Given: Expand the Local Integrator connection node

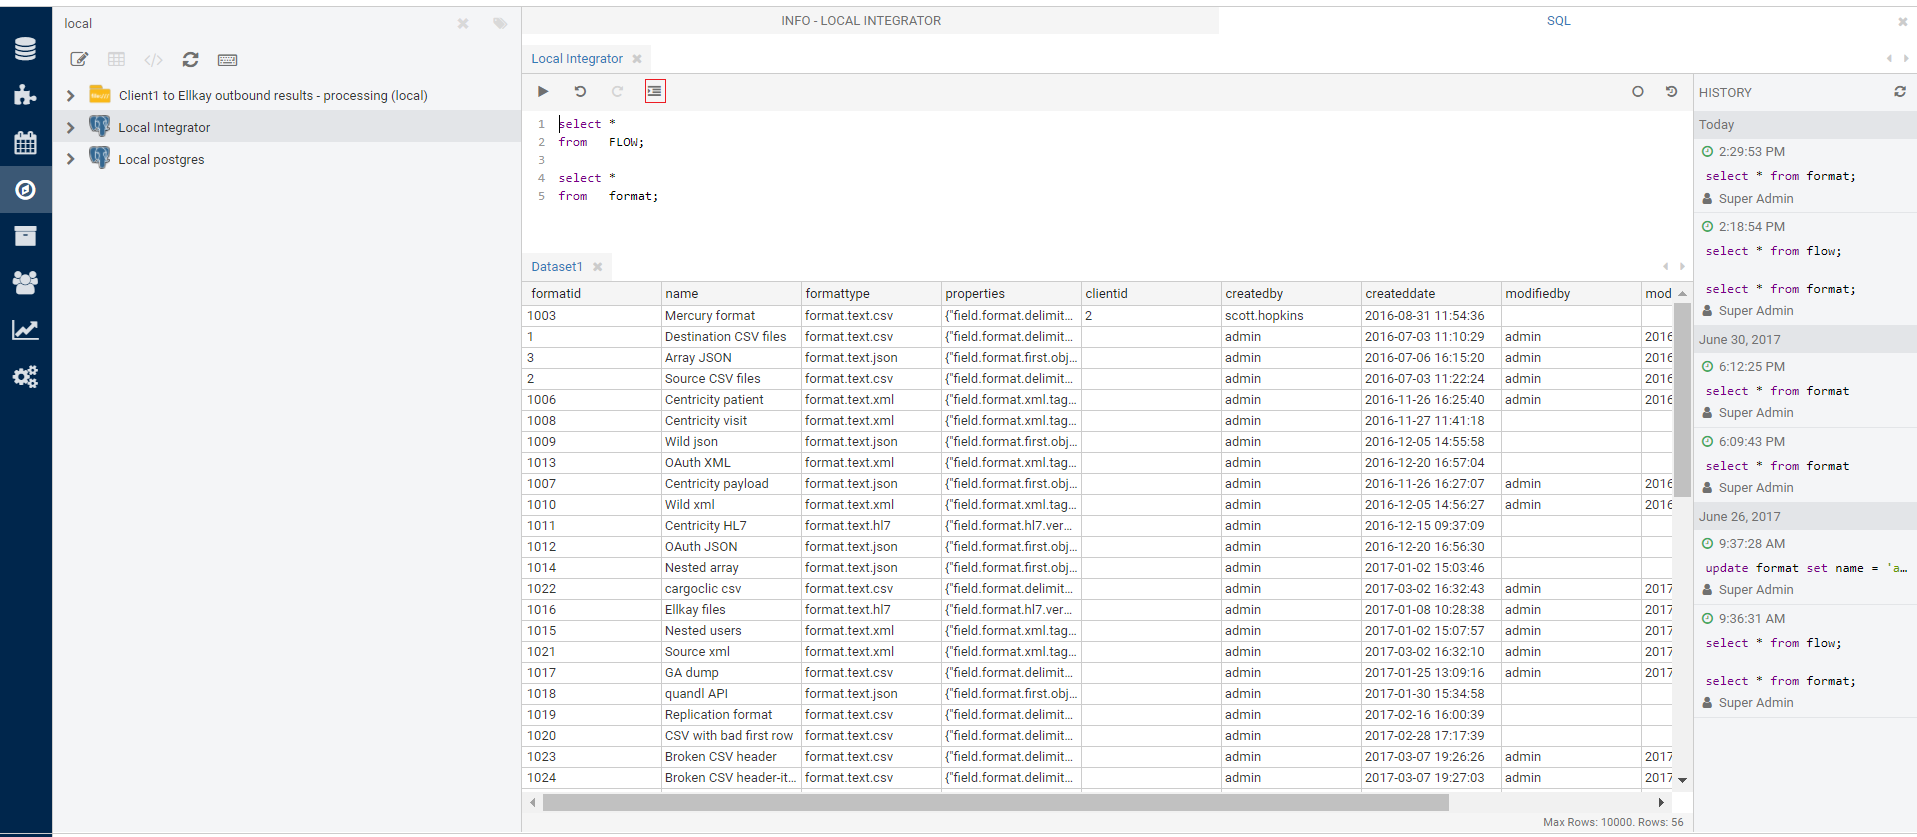Looking at the screenshot, I should (x=71, y=127).
